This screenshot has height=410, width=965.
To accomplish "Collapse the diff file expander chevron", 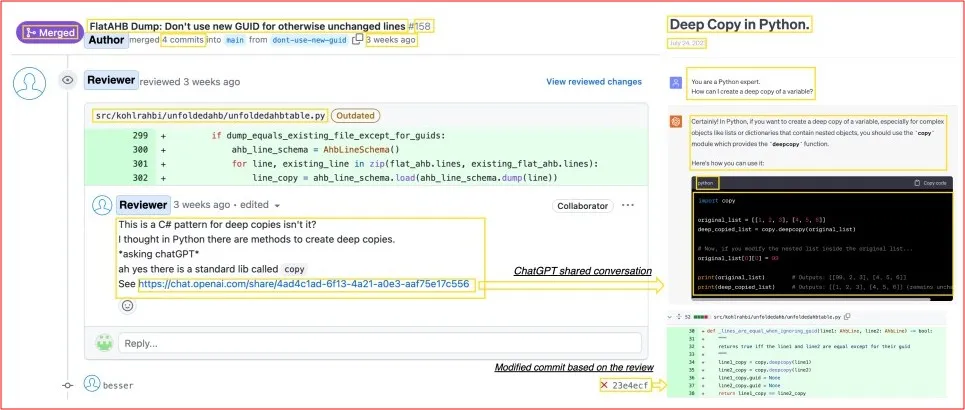I will [671, 316].
